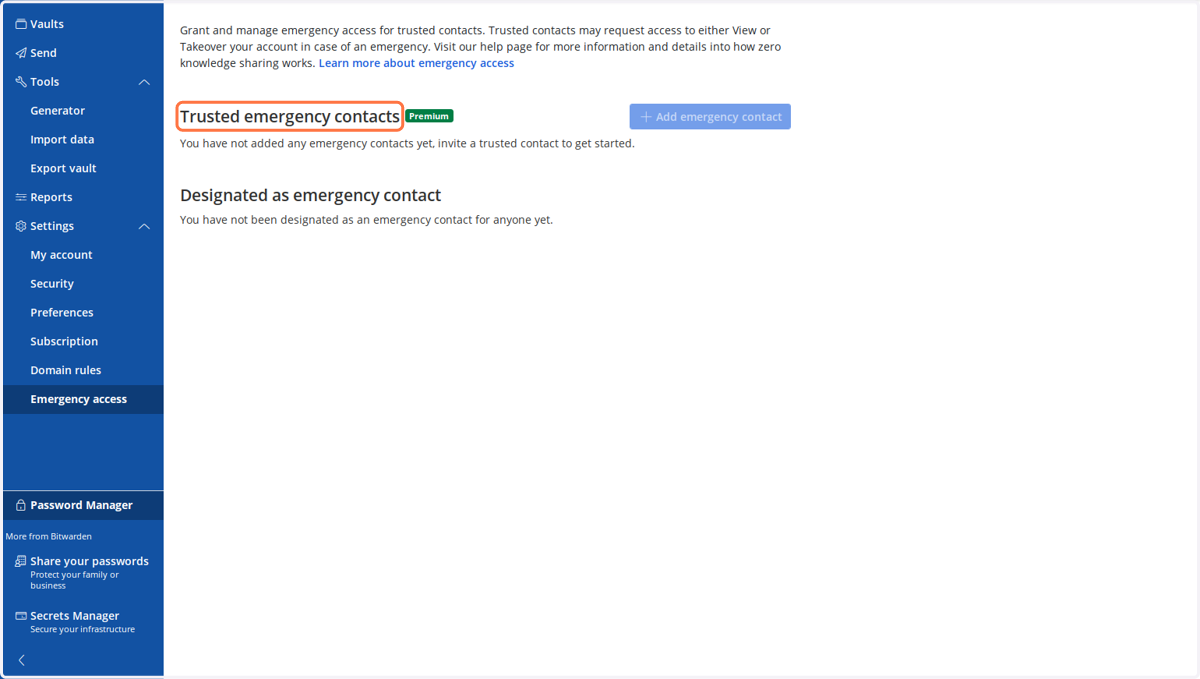Click the 'Trusted emergency contacts' heading
This screenshot has width=1200, height=679.
pyautogui.click(x=290, y=117)
